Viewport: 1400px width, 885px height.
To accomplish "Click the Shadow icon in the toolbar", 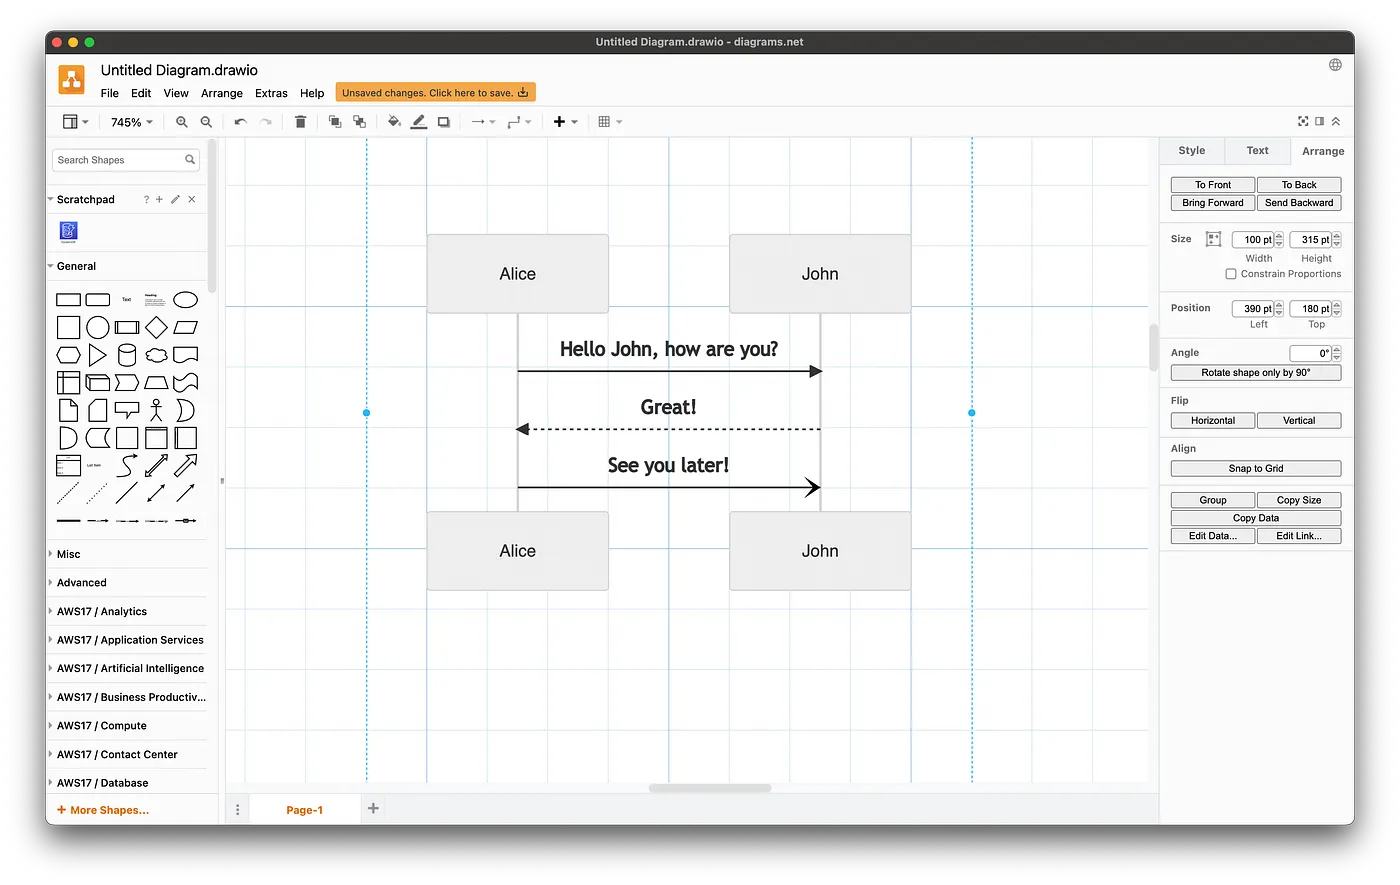I will tap(444, 121).
